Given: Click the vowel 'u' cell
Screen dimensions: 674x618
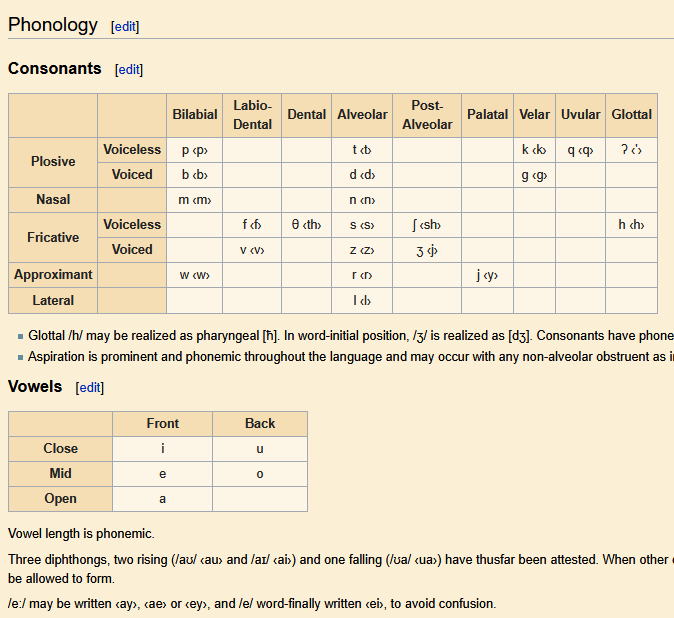Looking at the screenshot, I should pyautogui.click(x=260, y=449).
